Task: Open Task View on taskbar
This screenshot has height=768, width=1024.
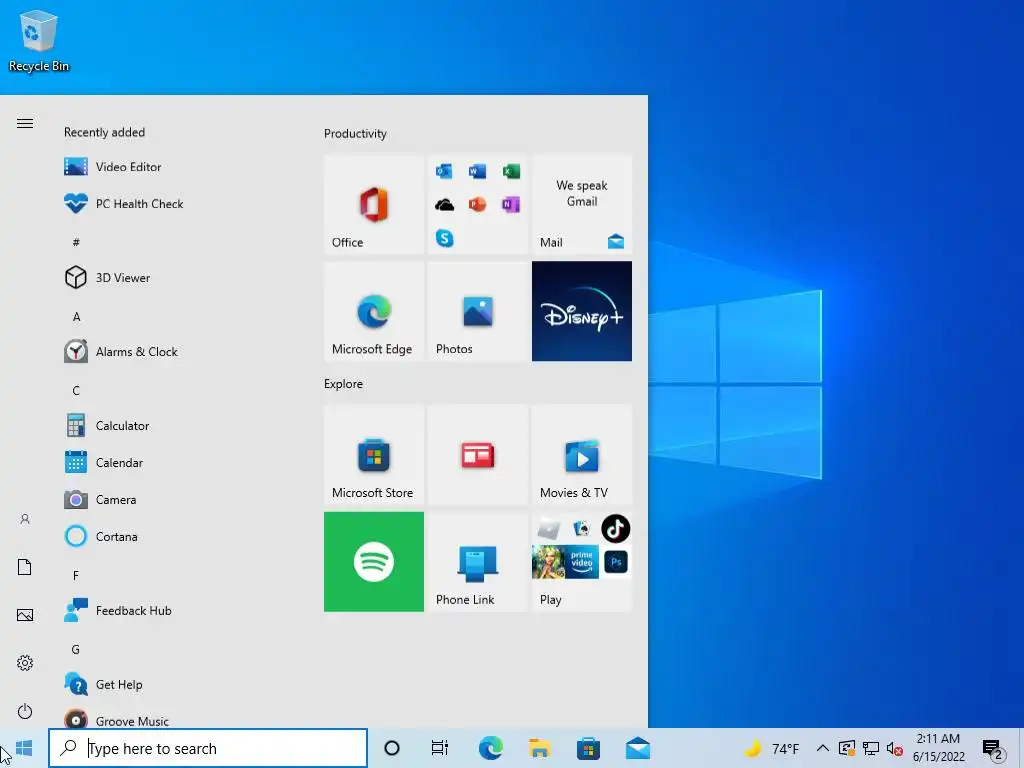Action: pyautogui.click(x=440, y=748)
